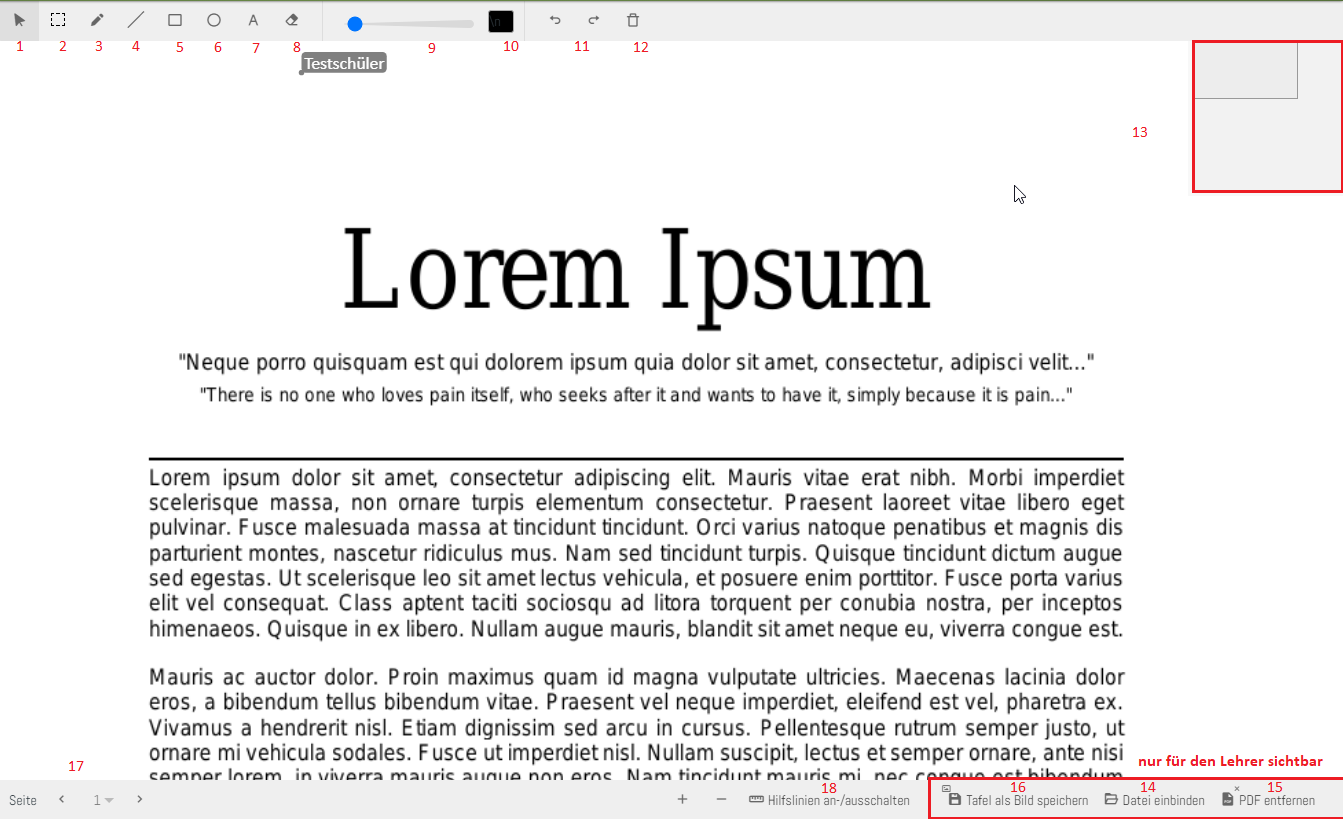Click the line thickness slider handle
Viewport: 1343px width, 819px height.
click(354, 24)
